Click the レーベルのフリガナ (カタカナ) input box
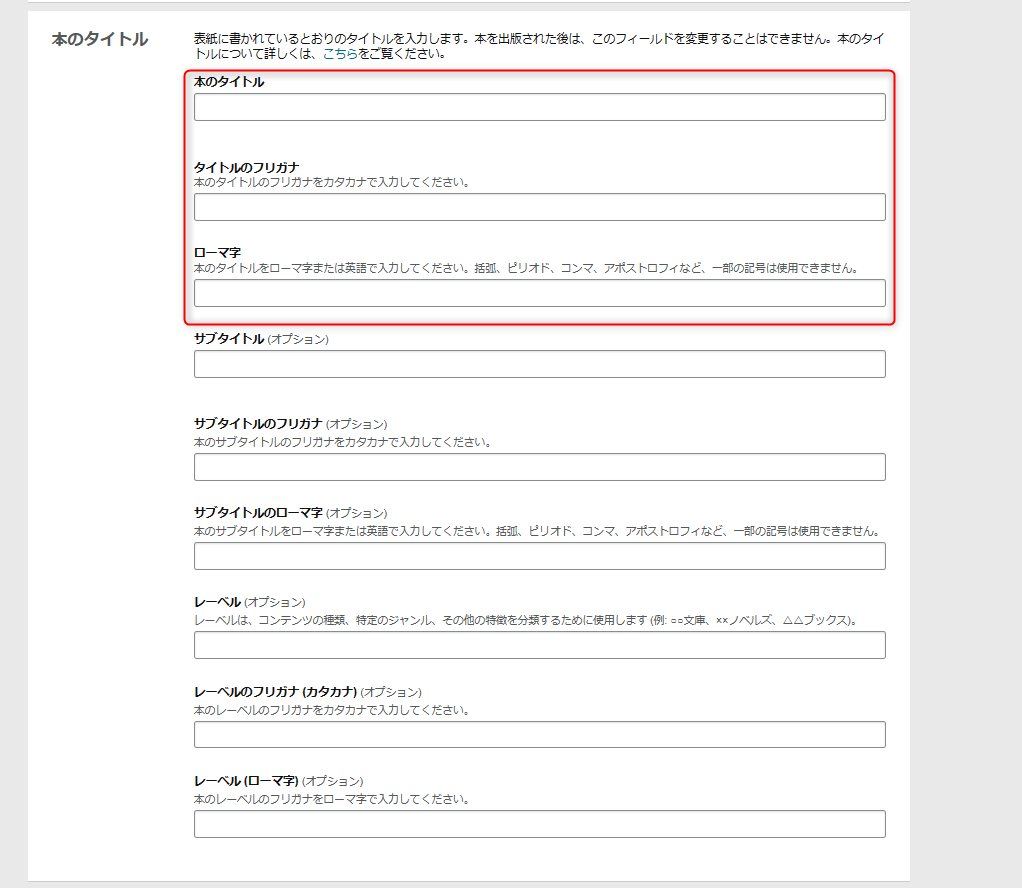1022x888 pixels. (x=540, y=734)
